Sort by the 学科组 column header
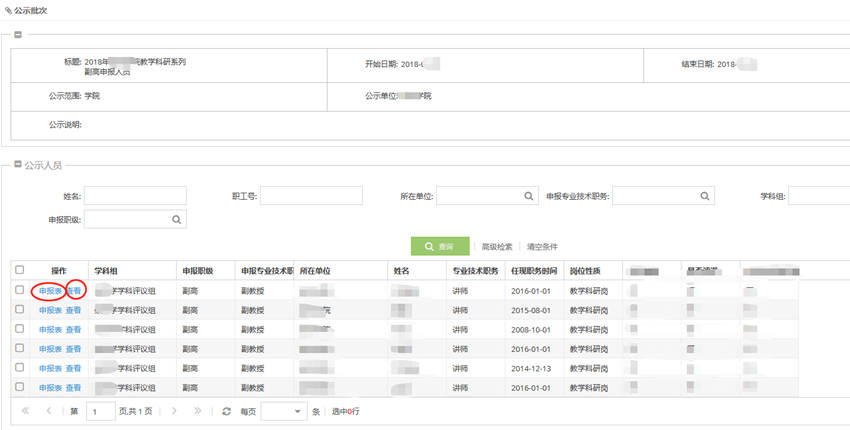The height and width of the screenshot is (430, 850). [x=106, y=271]
